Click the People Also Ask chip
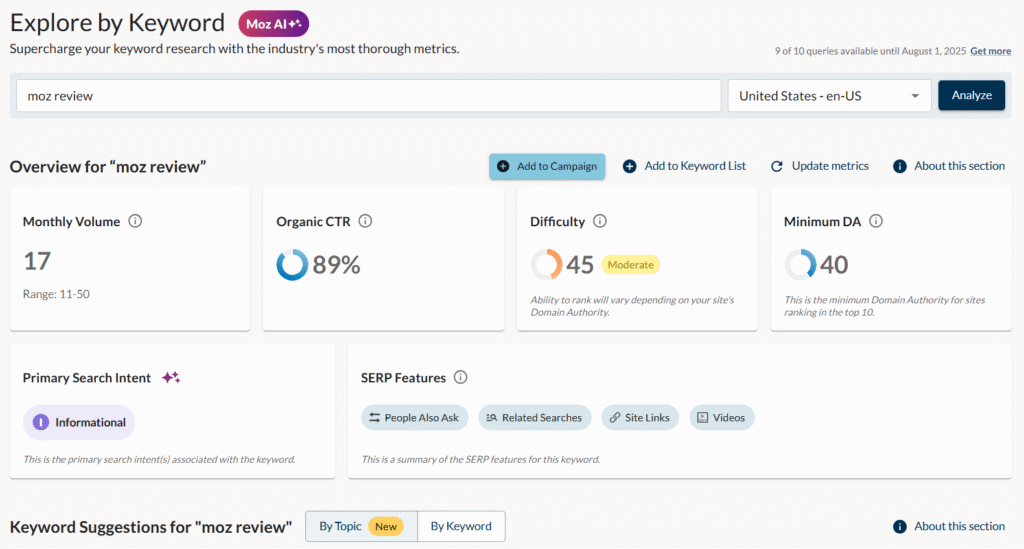Image resolution: width=1024 pixels, height=549 pixels. click(415, 418)
